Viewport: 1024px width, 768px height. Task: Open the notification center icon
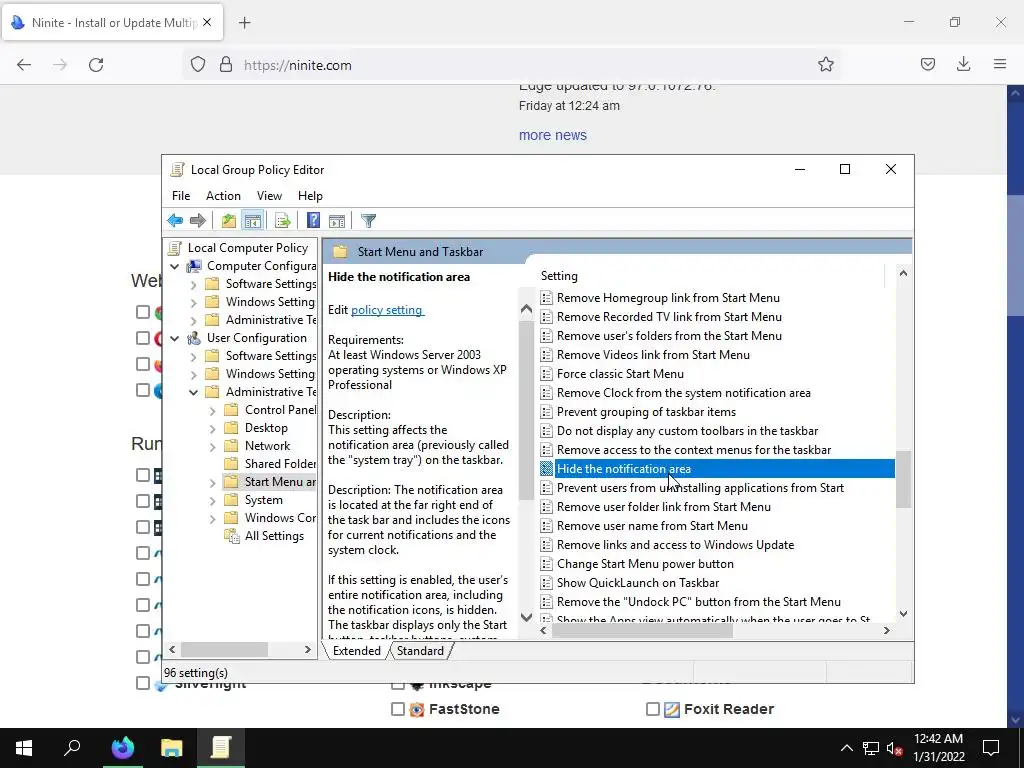pos(991,748)
